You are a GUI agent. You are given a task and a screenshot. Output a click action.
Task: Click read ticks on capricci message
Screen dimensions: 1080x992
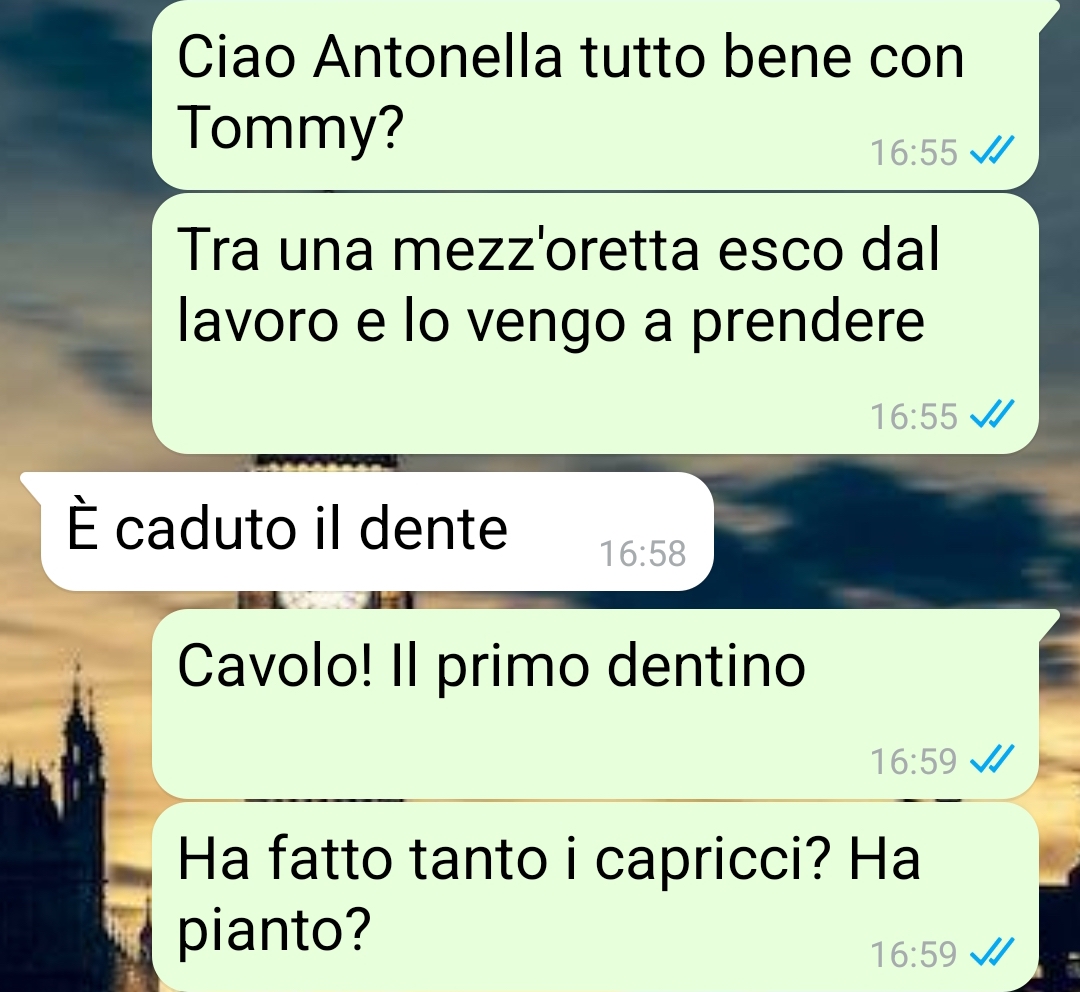point(992,953)
